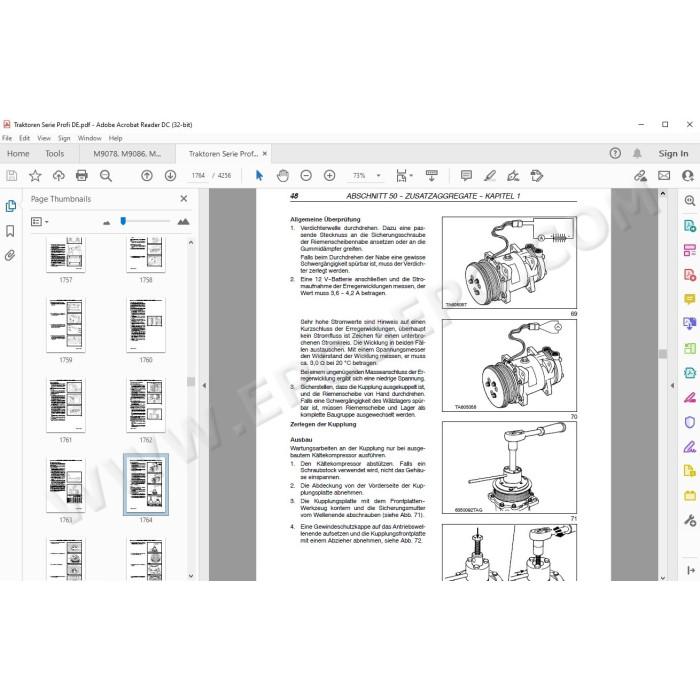
Task: Select page thumbnail 1759
Action: 66,325
